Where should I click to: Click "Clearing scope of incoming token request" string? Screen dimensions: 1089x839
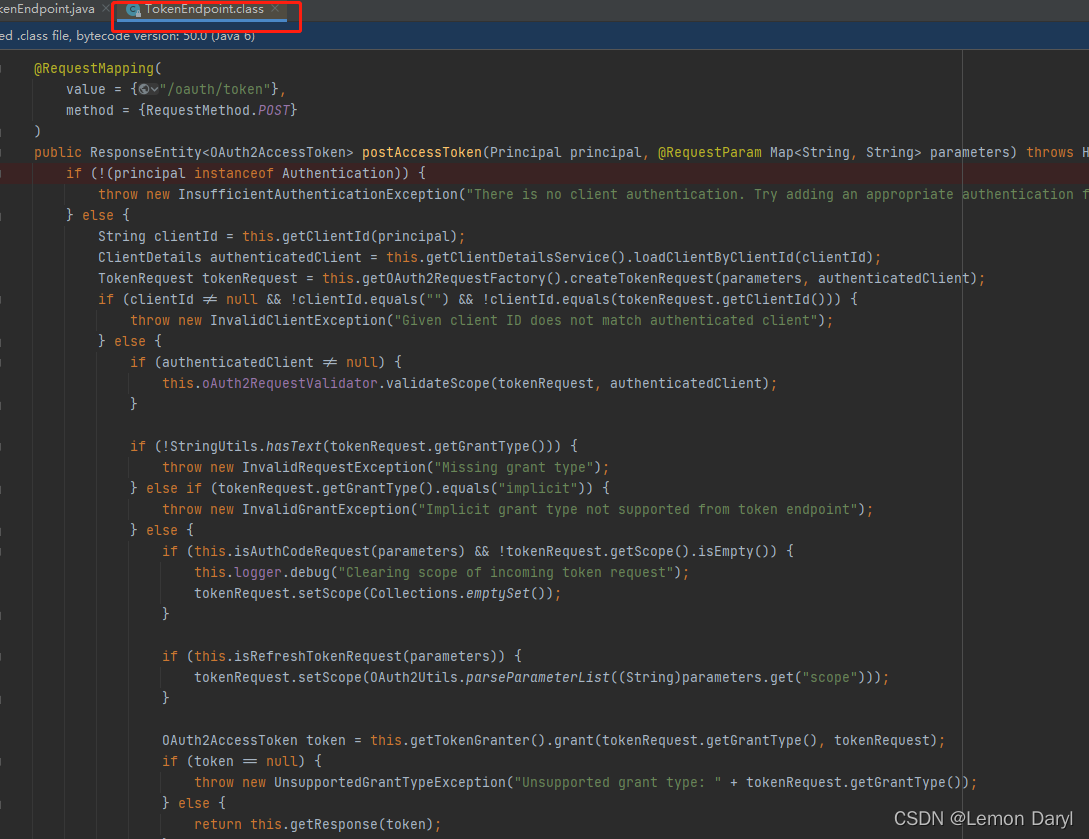point(506,572)
